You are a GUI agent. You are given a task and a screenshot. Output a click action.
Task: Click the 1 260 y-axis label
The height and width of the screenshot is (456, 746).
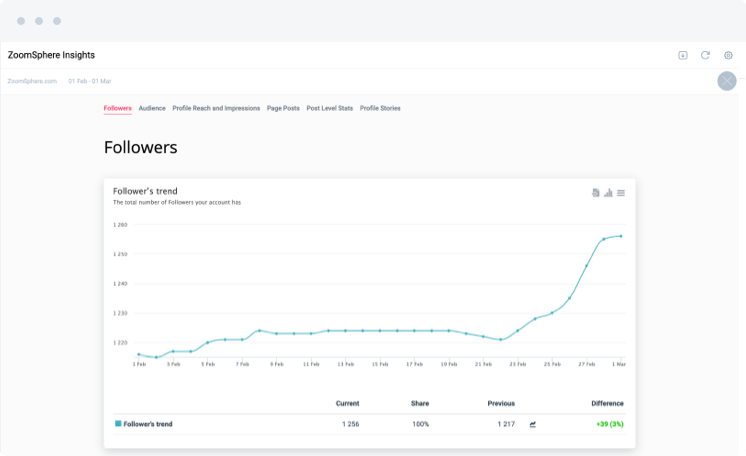click(120, 225)
